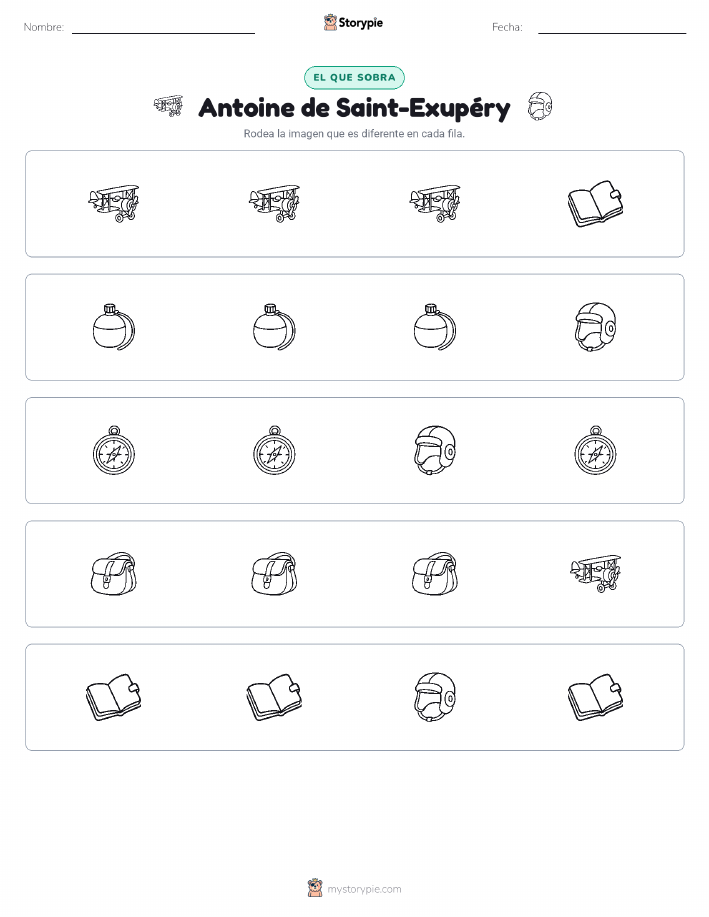The width and height of the screenshot is (709, 917).
Task: Click the EL QUE SOBRA badge
Action: (354, 77)
